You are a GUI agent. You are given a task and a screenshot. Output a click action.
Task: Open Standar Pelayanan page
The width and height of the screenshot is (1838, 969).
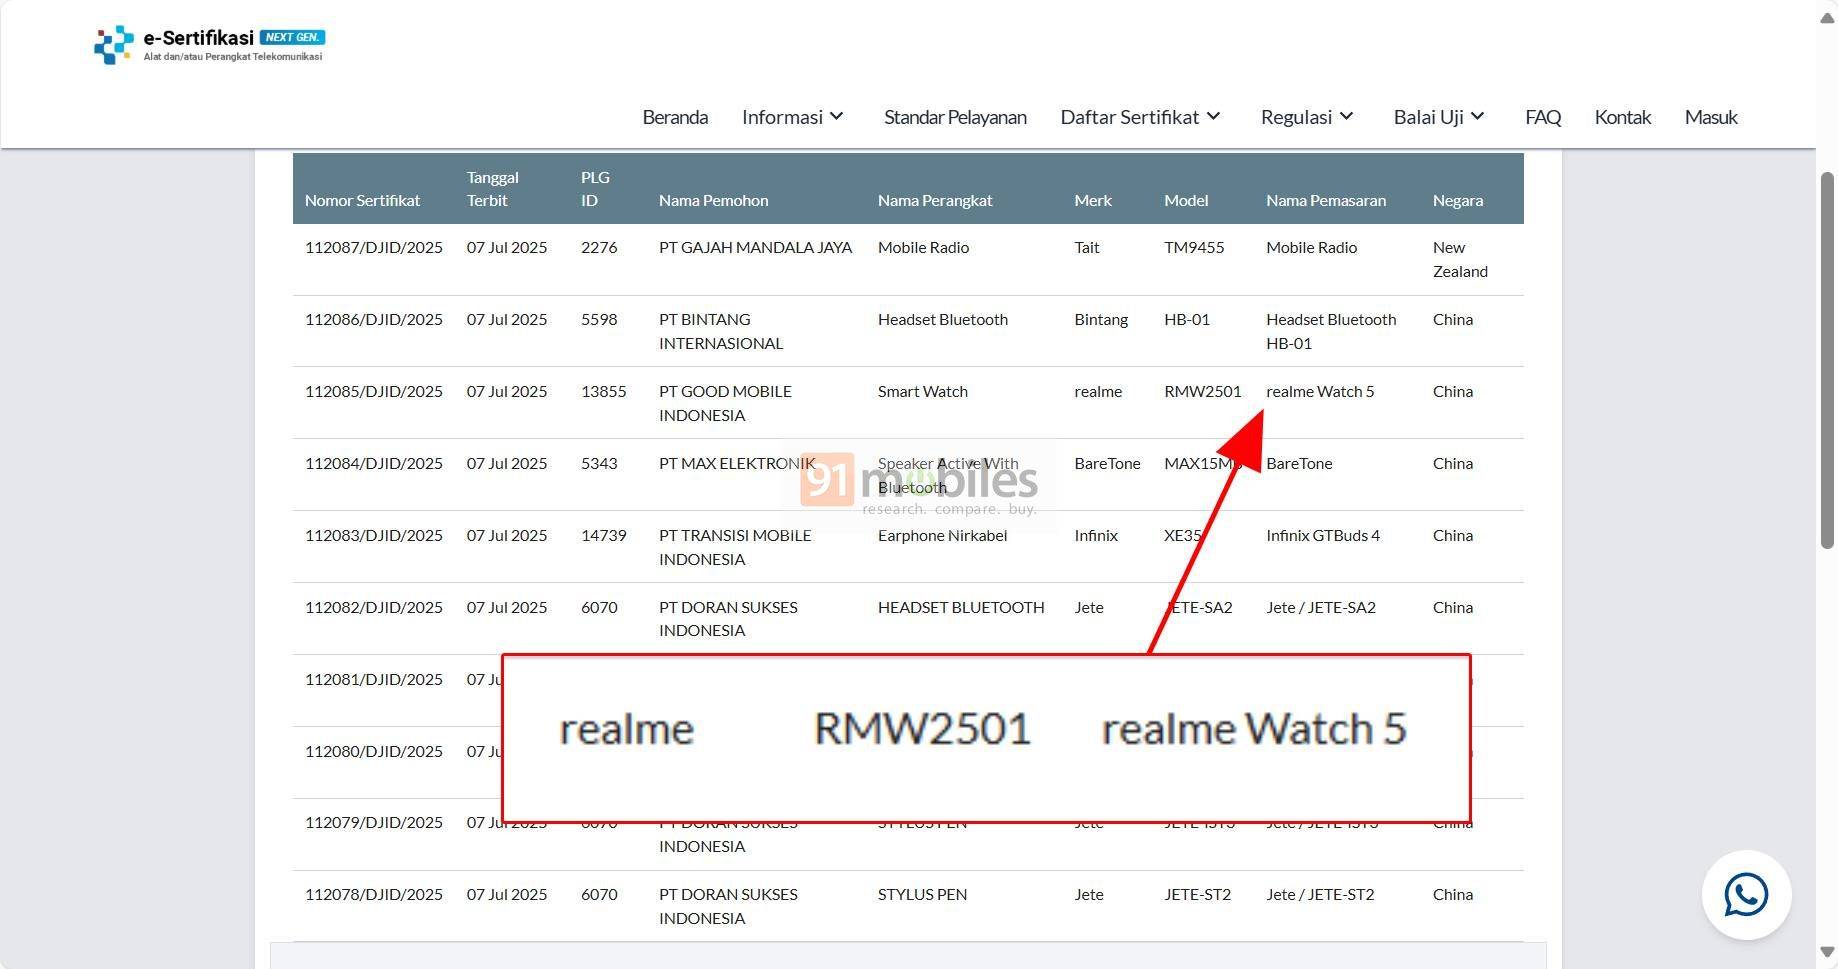[x=955, y=117]
